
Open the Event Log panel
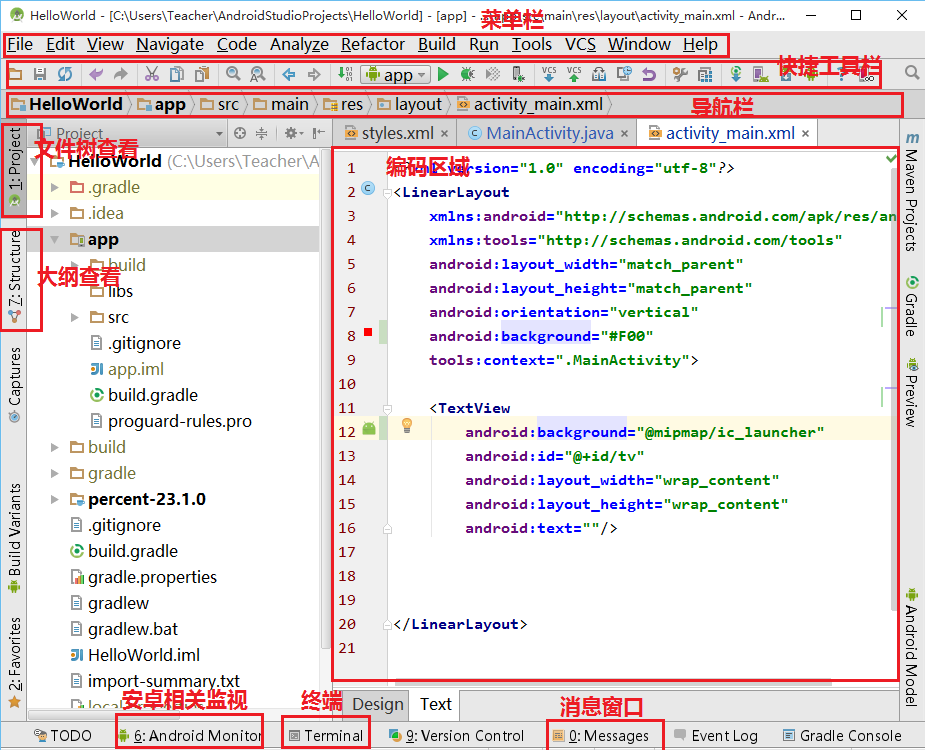coord(716,736)
